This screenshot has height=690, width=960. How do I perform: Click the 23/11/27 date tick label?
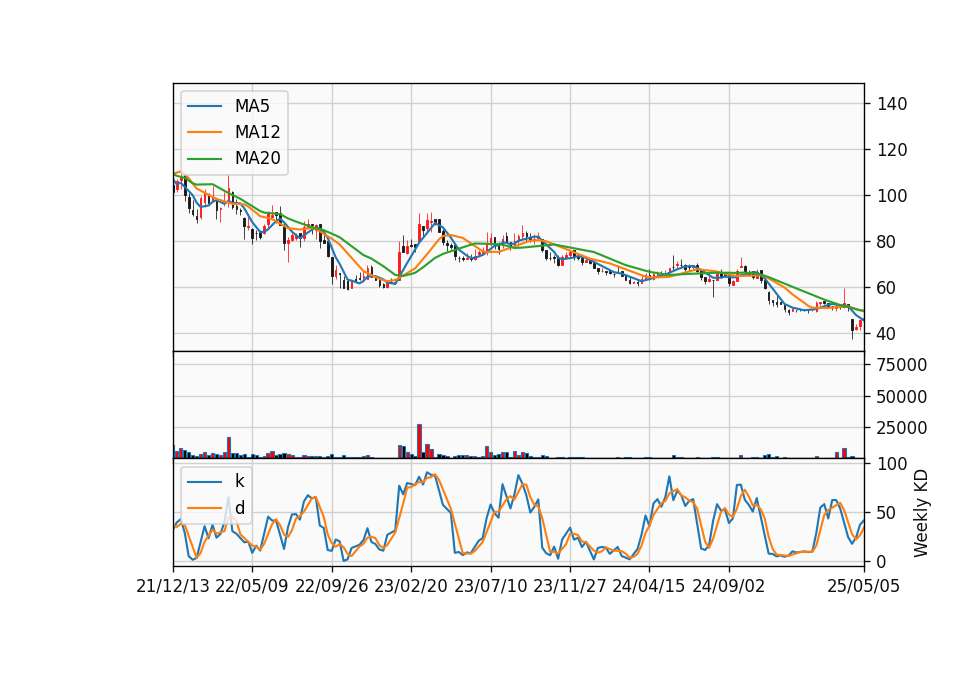click(x=569, y=586)
